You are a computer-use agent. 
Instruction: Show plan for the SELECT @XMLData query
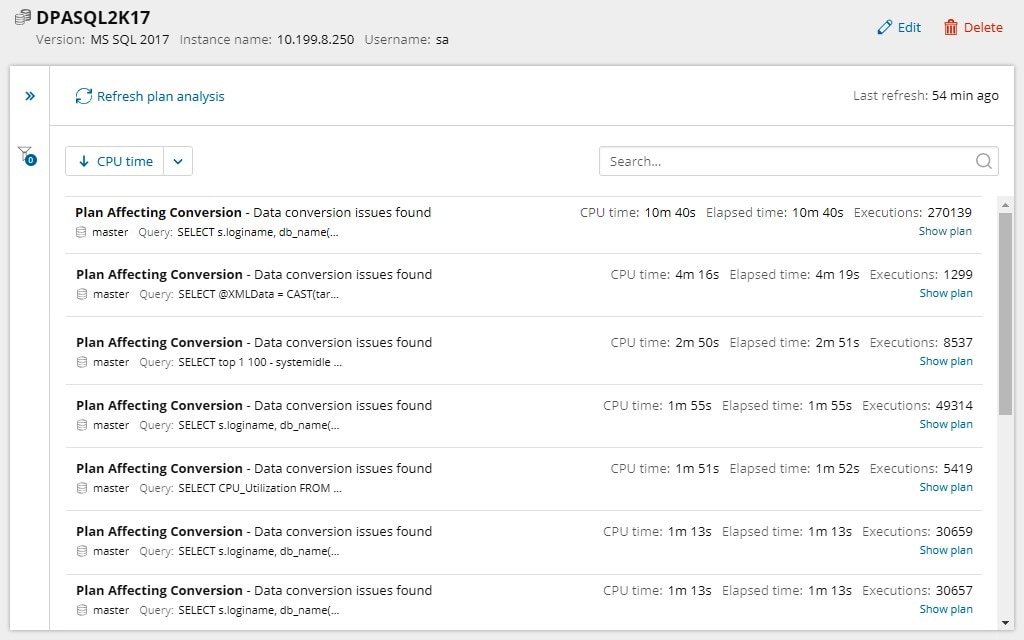[944, 293]
